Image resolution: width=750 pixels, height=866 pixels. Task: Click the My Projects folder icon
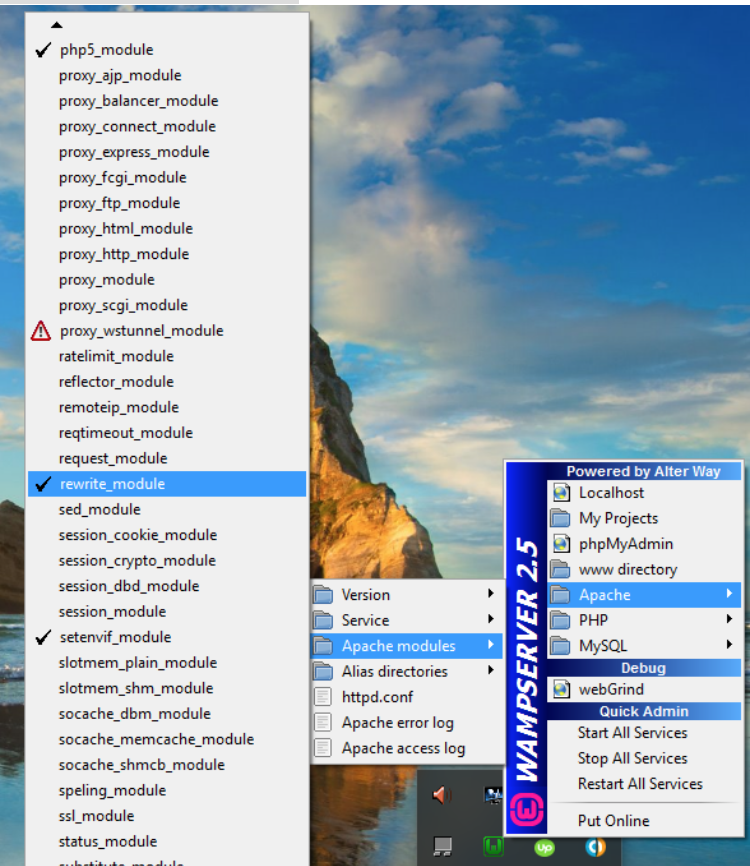(x=561, y=518)
